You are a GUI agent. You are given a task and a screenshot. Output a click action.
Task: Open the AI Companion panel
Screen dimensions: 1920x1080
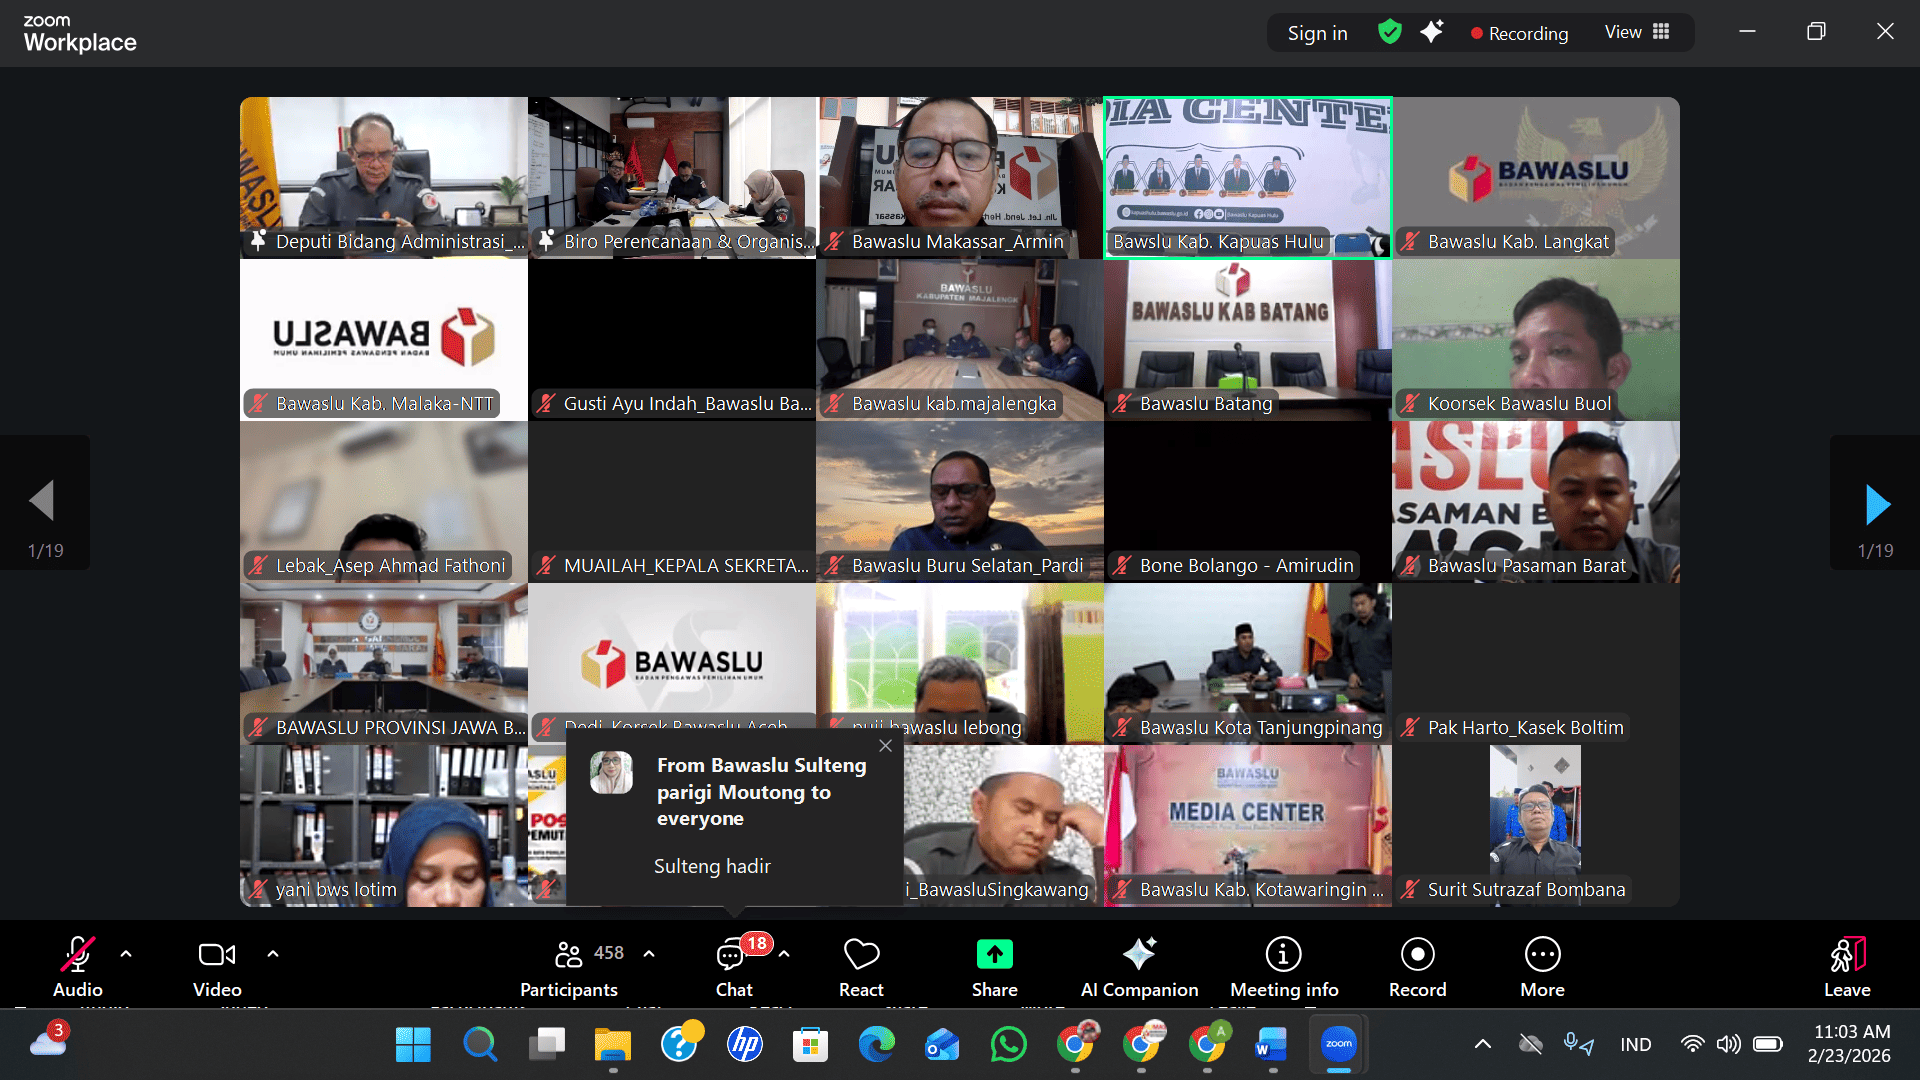click(1139, 966)
